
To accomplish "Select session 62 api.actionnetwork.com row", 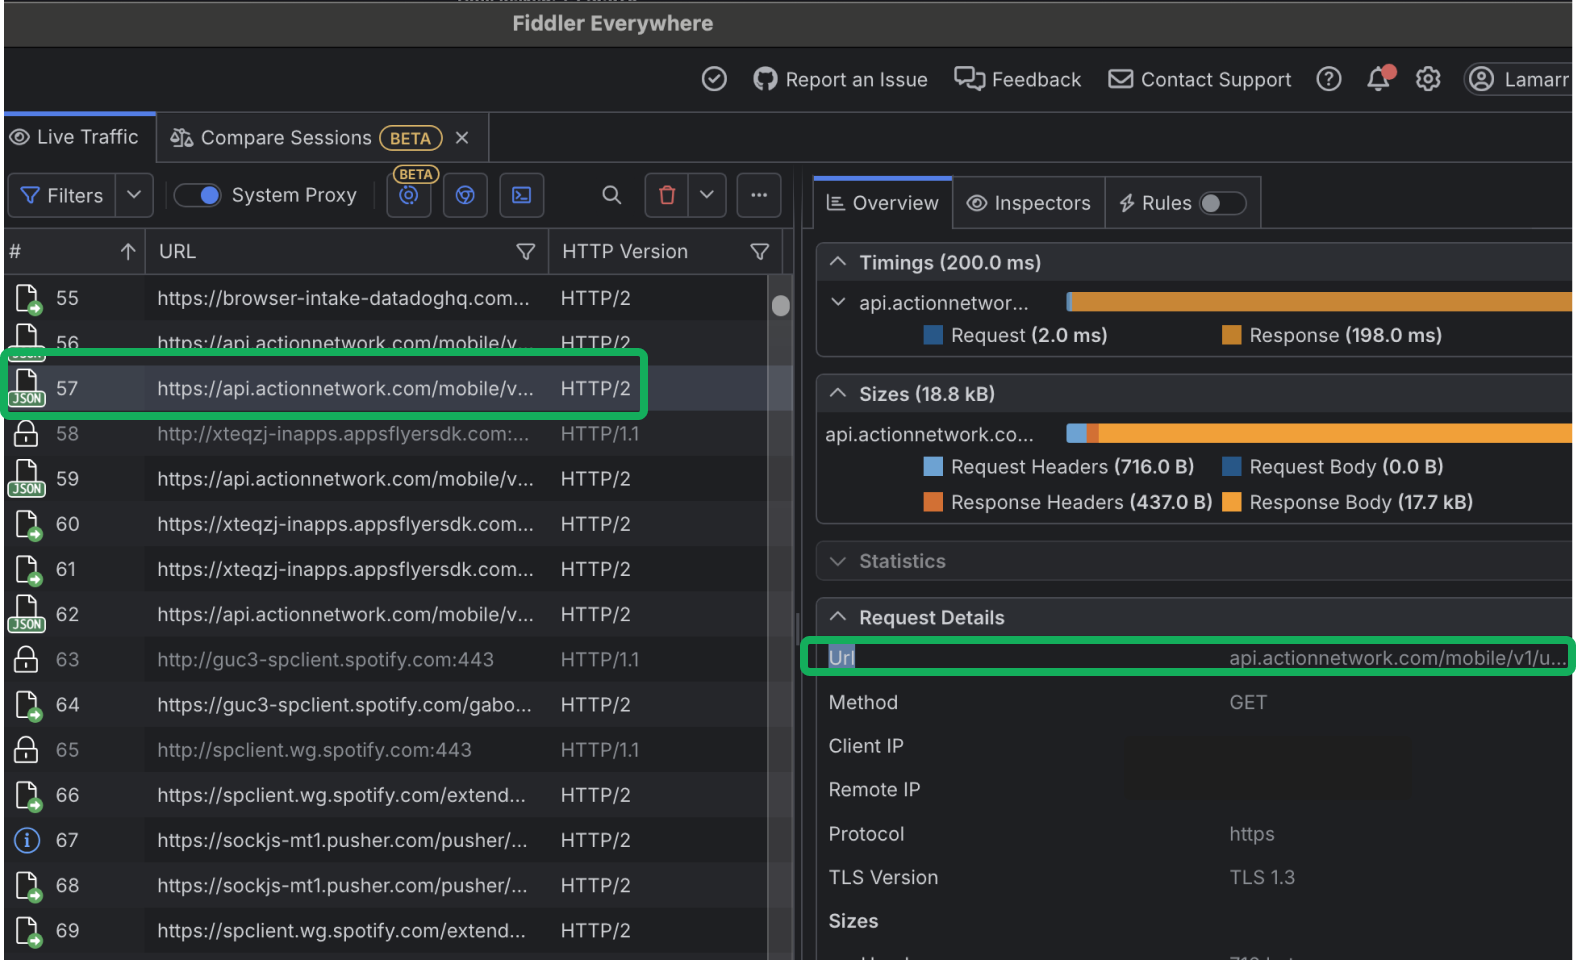I will [x=386, y=614].
